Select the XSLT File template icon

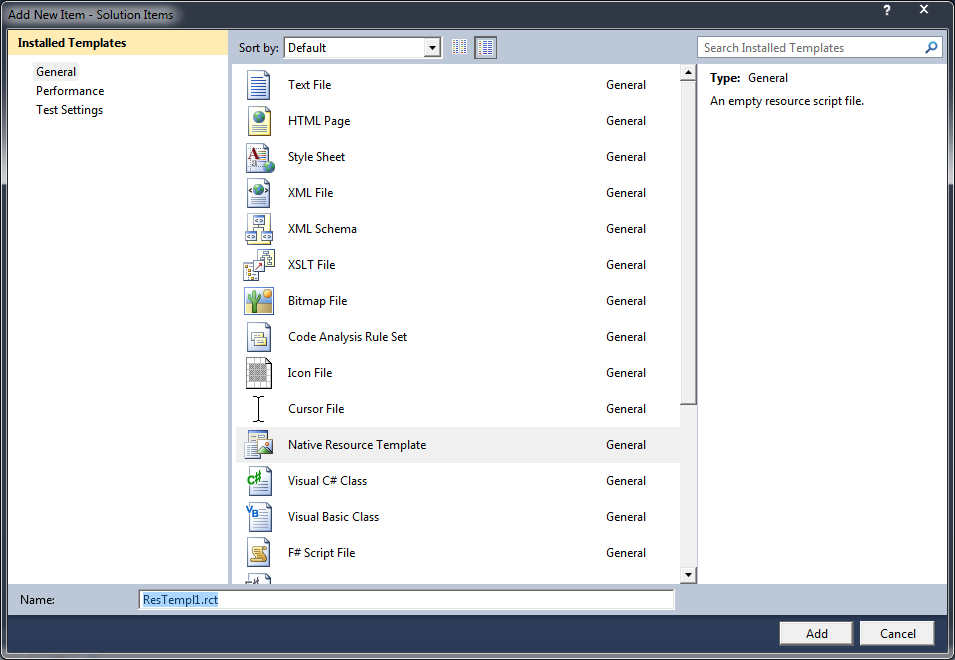click(259, 265)
